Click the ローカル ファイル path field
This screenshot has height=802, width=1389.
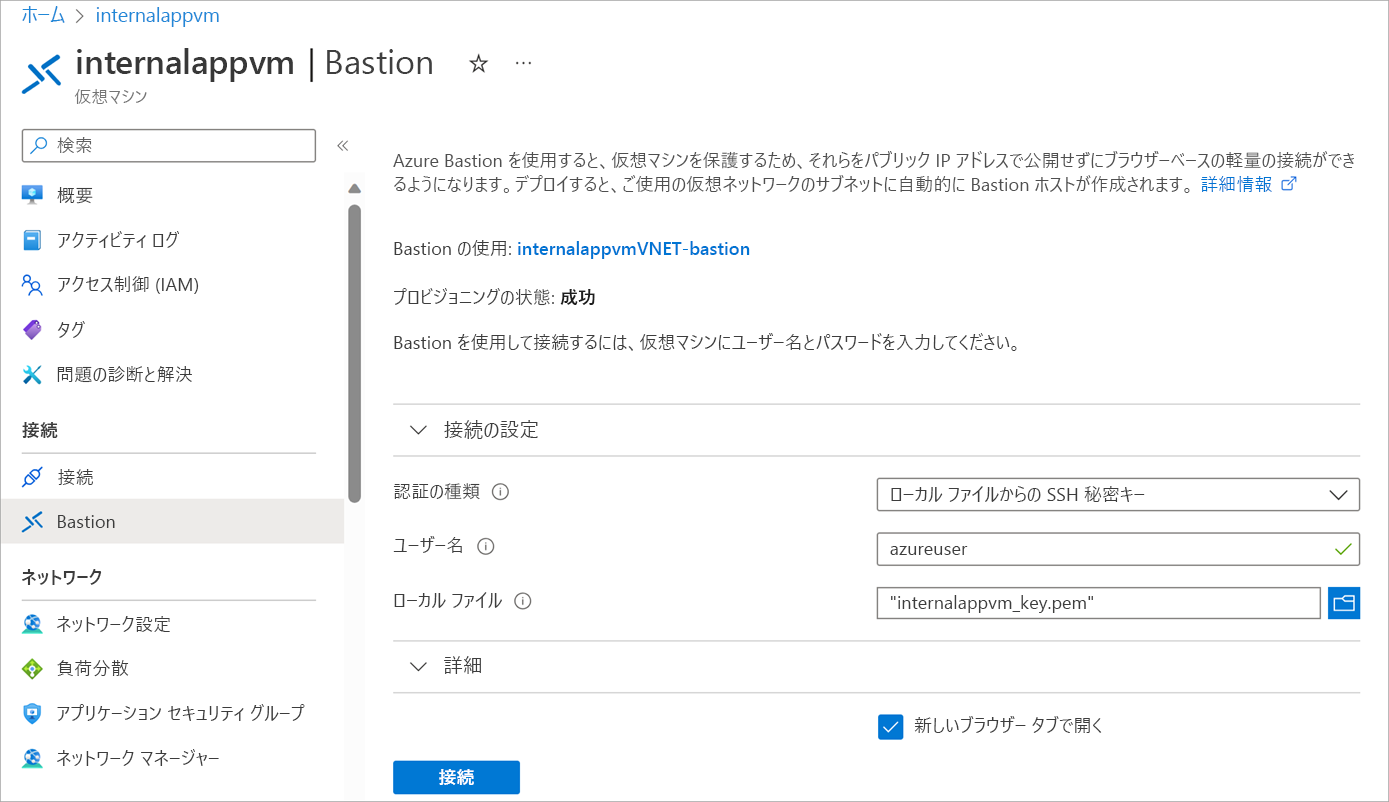click(x=1099, y=603)
